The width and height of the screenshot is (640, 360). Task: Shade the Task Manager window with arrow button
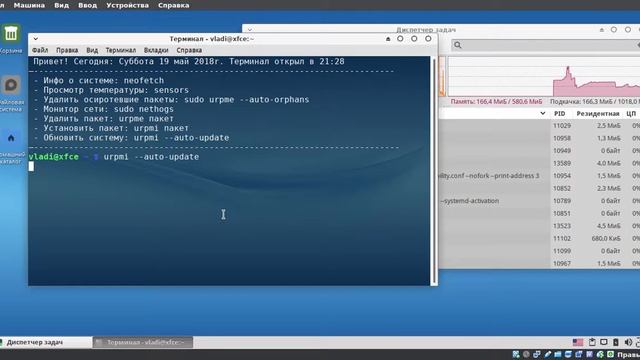602,30
